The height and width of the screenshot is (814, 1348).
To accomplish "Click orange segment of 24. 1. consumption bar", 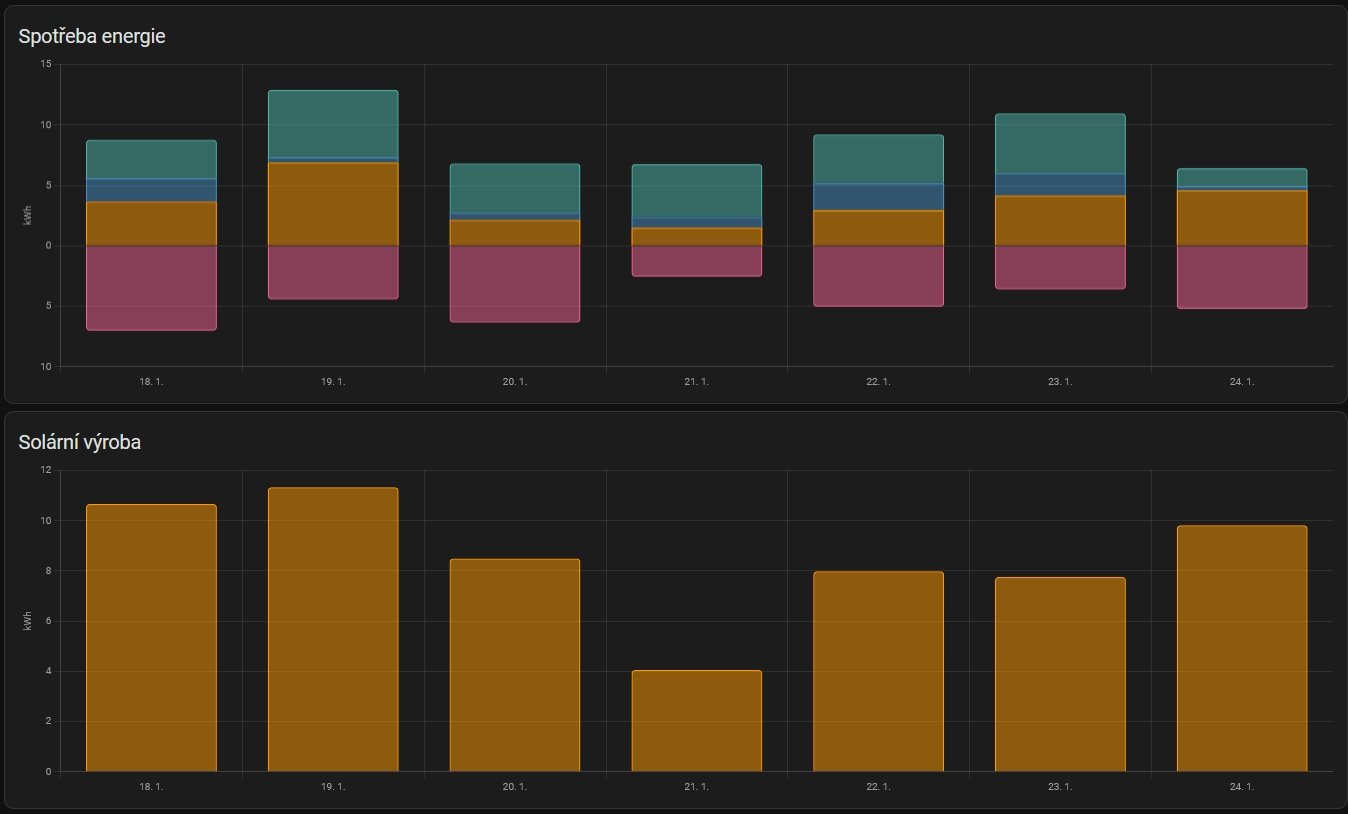I will click(1242, 218).
